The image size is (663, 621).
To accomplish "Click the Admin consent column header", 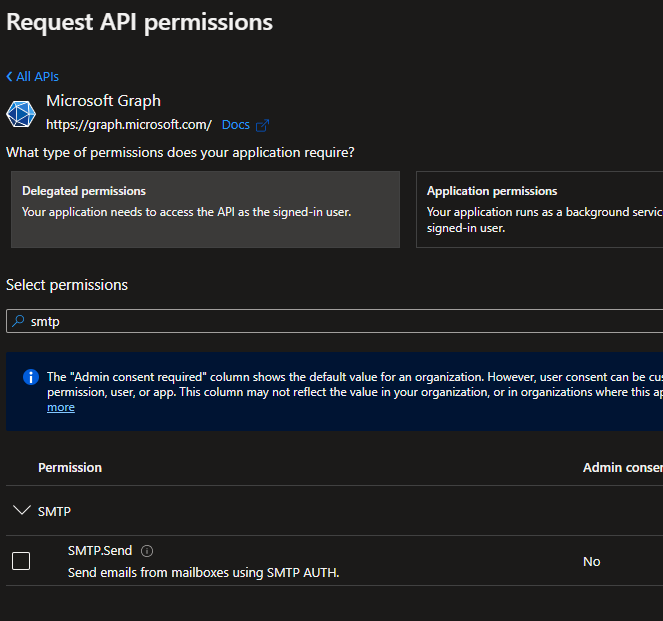I will point(622,467).
